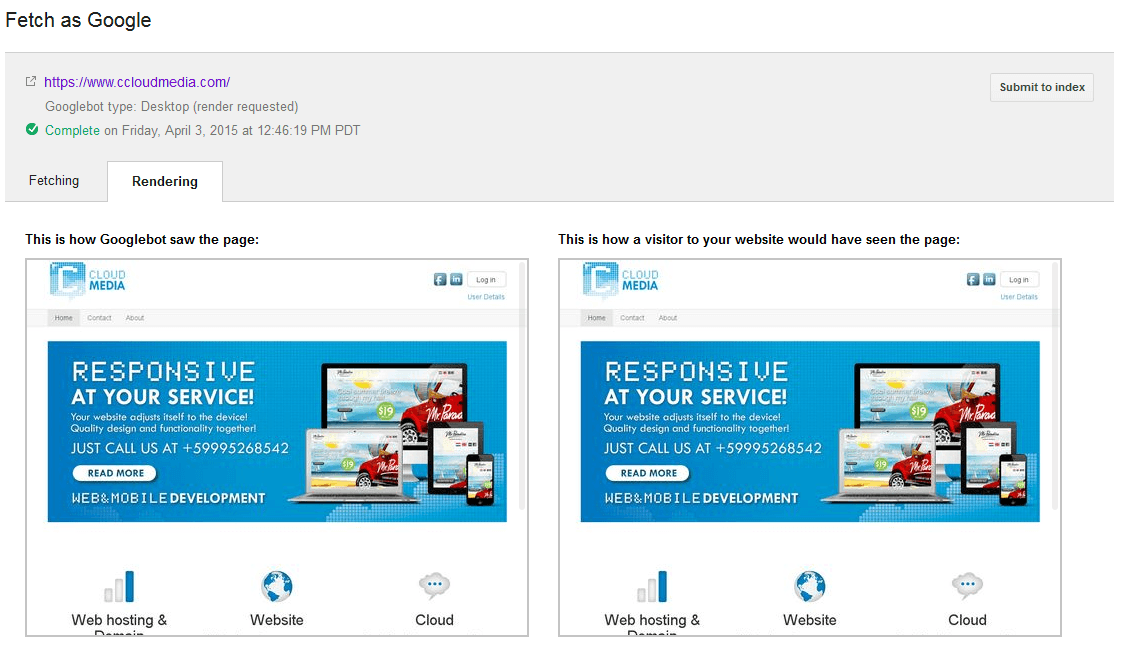Select Home menu in visitor preview
The height and width of the screenshot is (652, 1122).
[x=597, y=318]
